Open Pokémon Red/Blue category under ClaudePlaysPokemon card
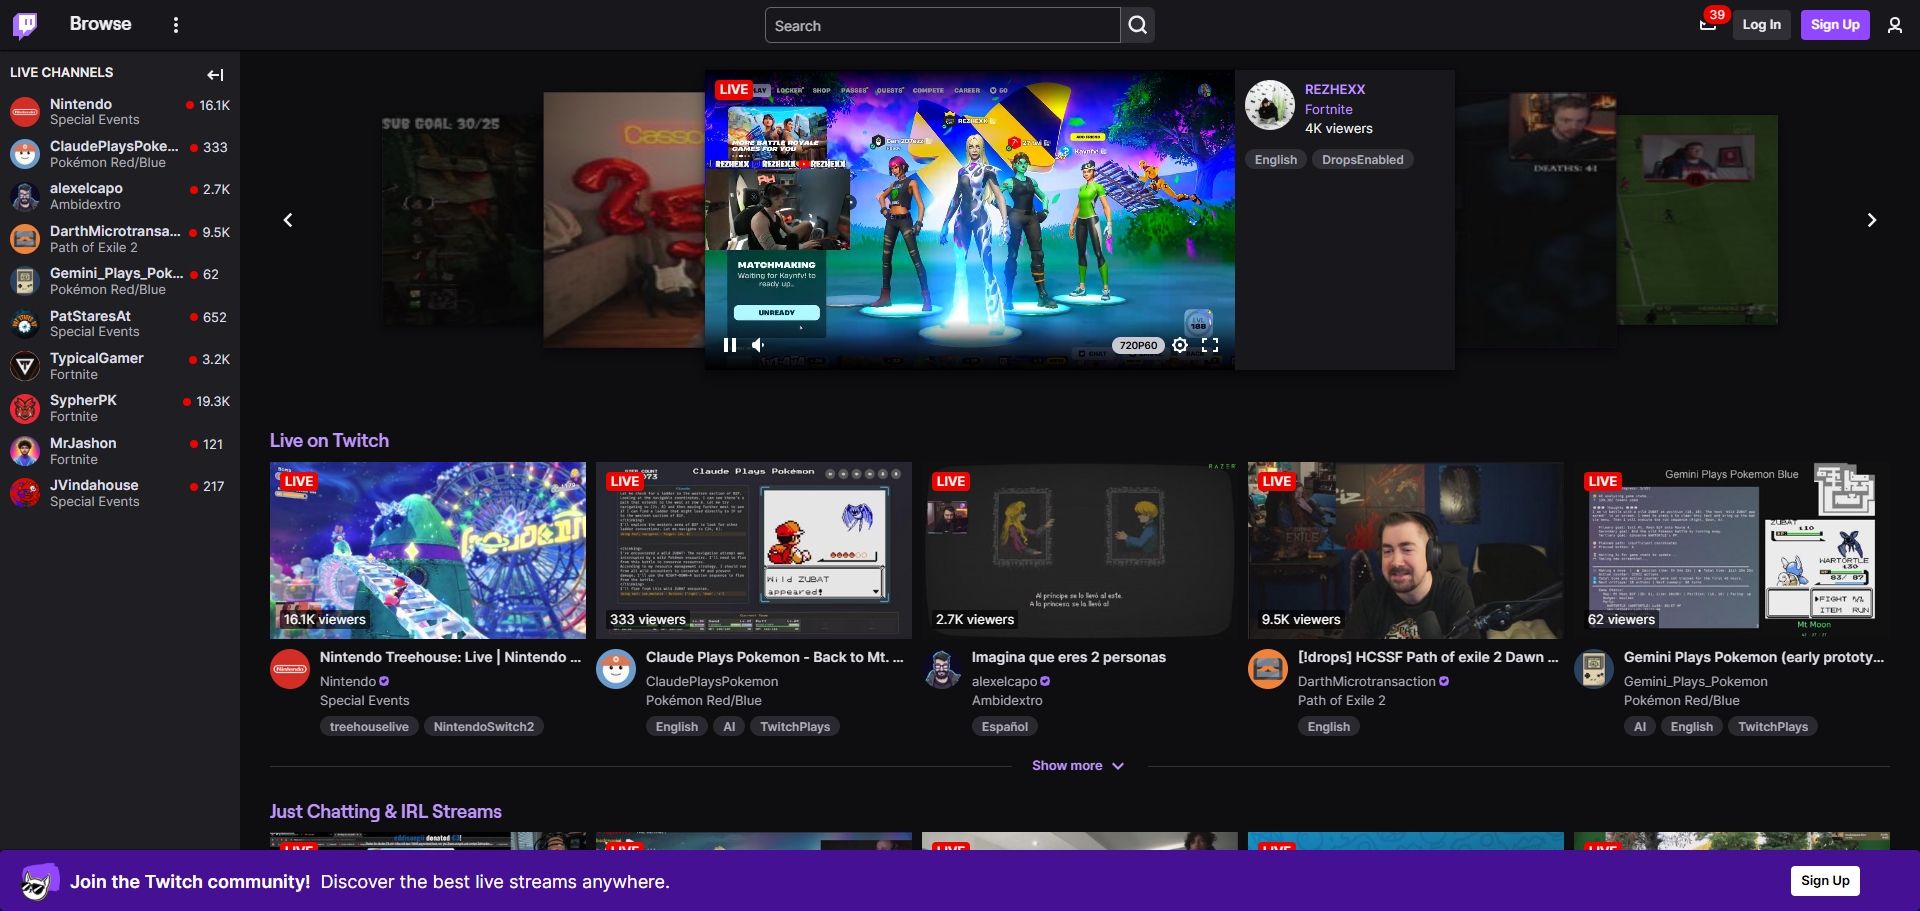This screenshot has width=1920, height=911. (x=704, y=701)
